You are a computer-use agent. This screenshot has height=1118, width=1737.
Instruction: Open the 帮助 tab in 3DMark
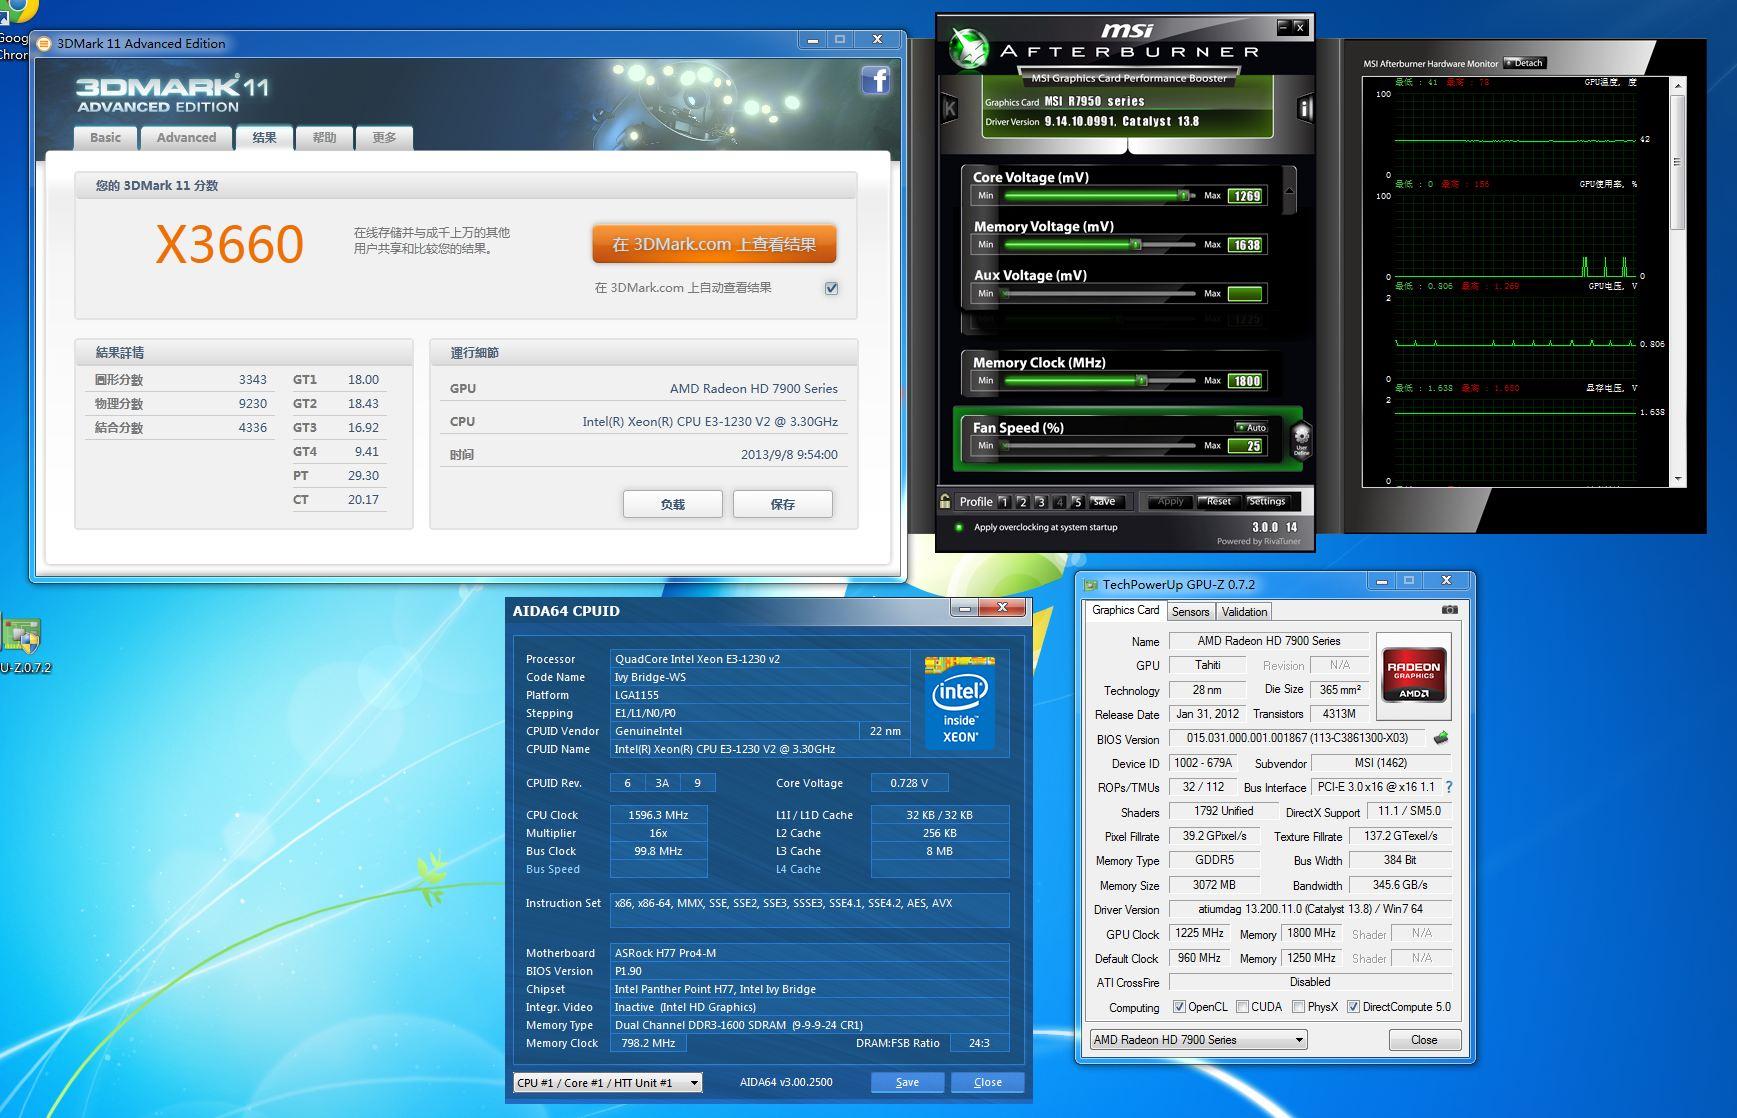(x=324, y=138)
